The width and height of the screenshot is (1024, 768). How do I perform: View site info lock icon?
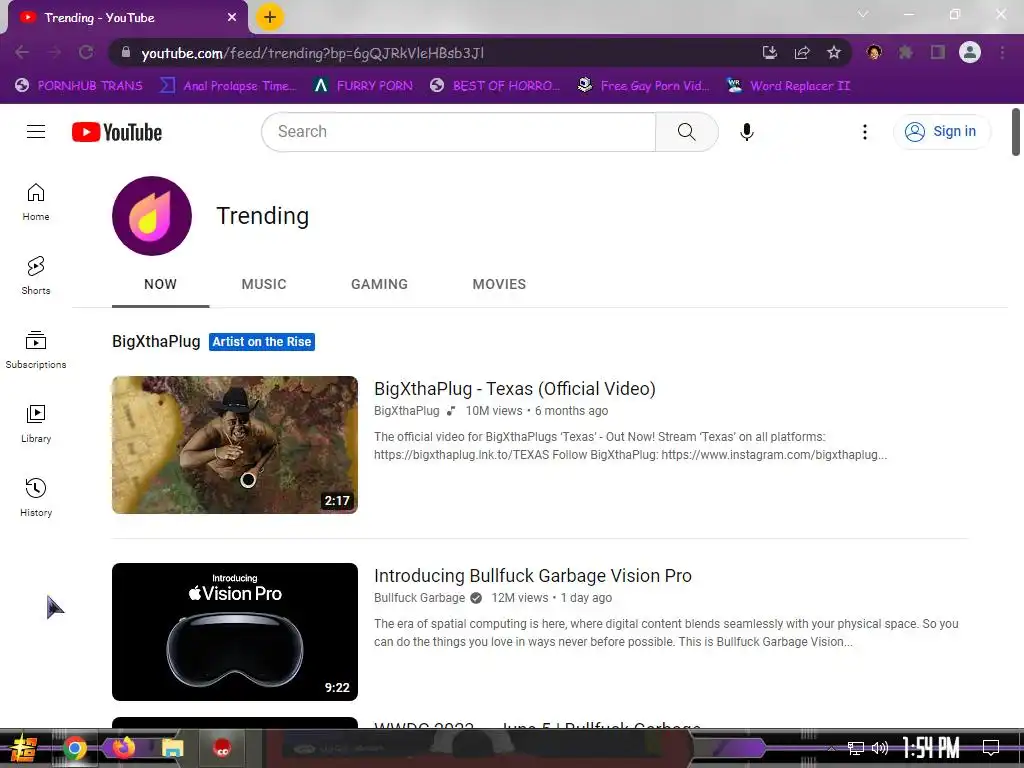click(x=126, y=52)
